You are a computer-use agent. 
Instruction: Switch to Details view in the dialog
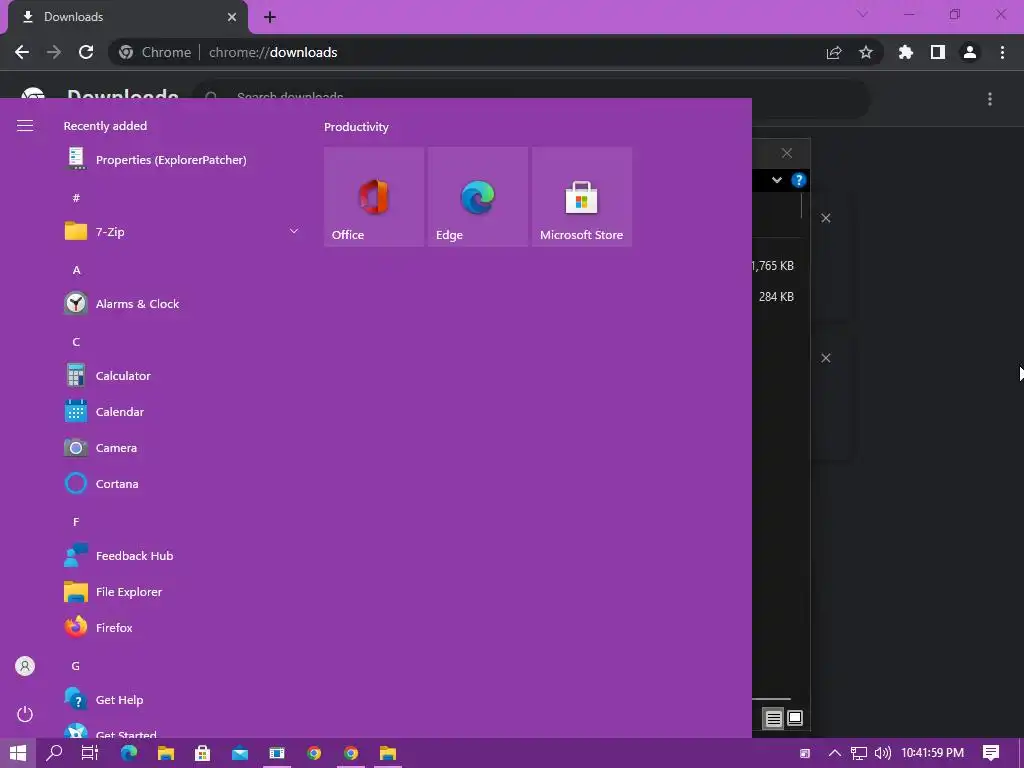(x=773, y=718)
